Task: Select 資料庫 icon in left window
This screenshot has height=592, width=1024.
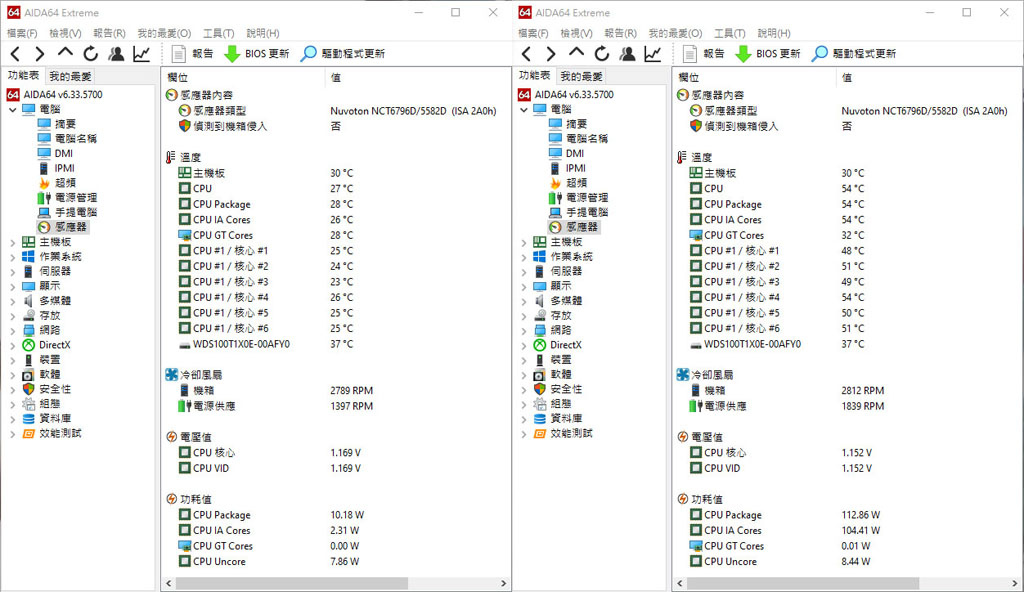Action: [x=28, y=418]
